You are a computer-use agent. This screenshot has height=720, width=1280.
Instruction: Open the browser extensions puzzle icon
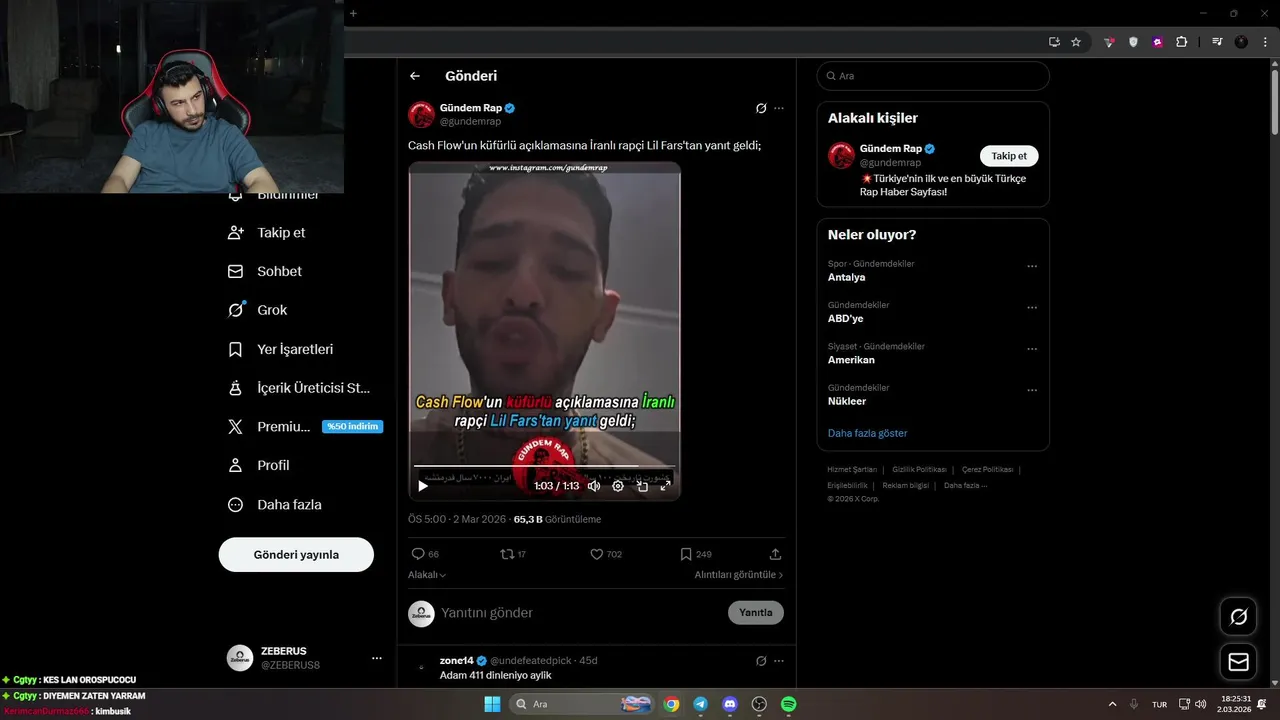[1182, 42]
